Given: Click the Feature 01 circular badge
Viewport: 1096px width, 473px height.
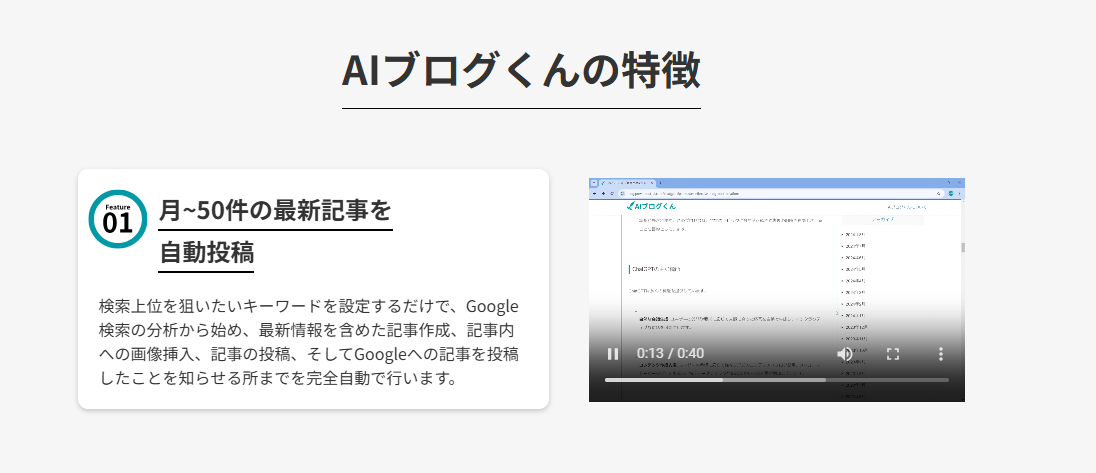Looking at the screenshot, I should pyautogui.click(x=117, y=219).
